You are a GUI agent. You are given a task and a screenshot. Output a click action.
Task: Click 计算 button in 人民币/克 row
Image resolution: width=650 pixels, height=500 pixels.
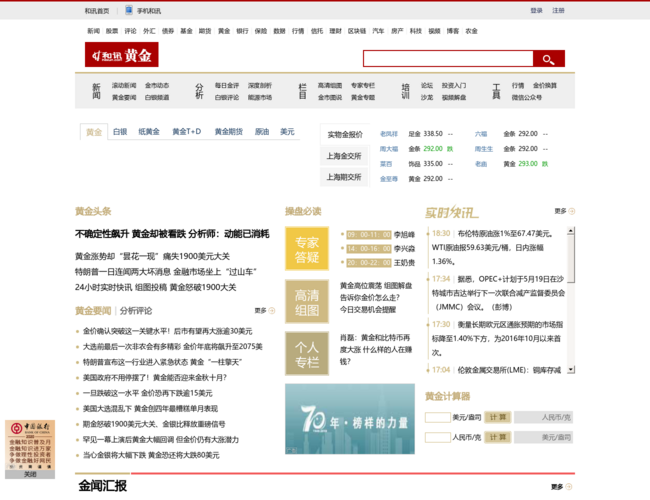[x=498, y=437]
